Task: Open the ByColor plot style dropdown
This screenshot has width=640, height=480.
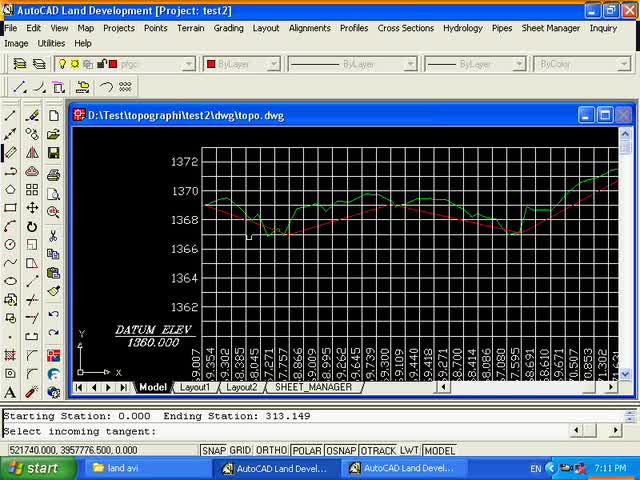Action: pos(624,64)
